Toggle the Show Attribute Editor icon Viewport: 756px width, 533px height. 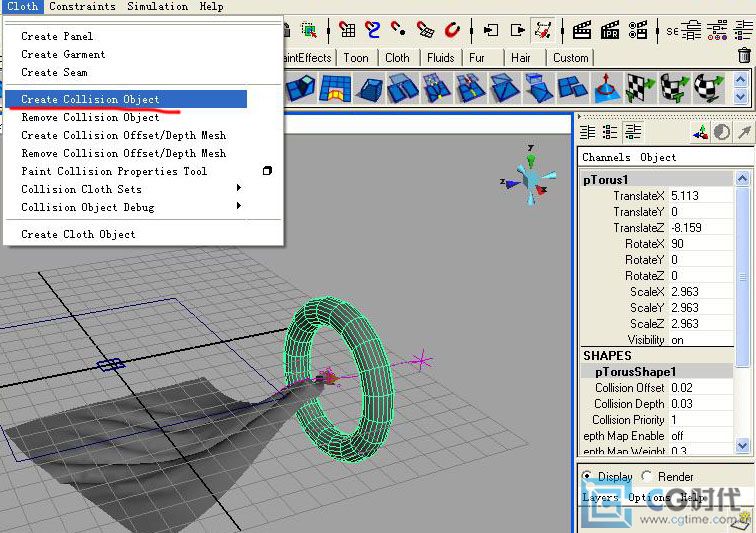click(x=690, y=30)
